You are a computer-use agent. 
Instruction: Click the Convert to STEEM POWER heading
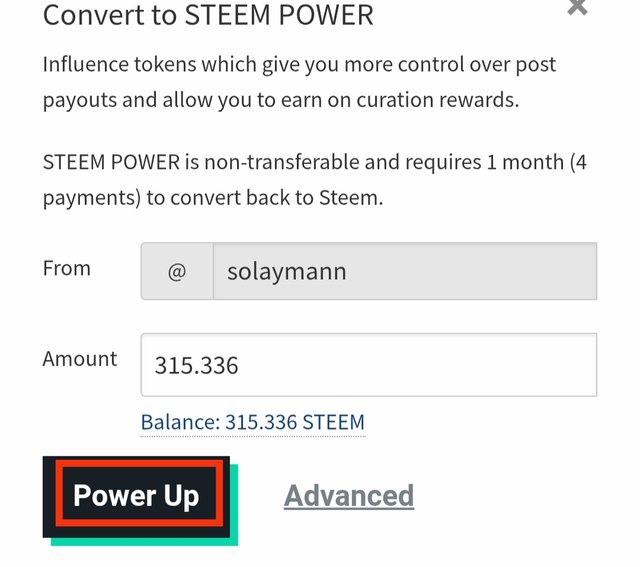click(x=208, y=15)
